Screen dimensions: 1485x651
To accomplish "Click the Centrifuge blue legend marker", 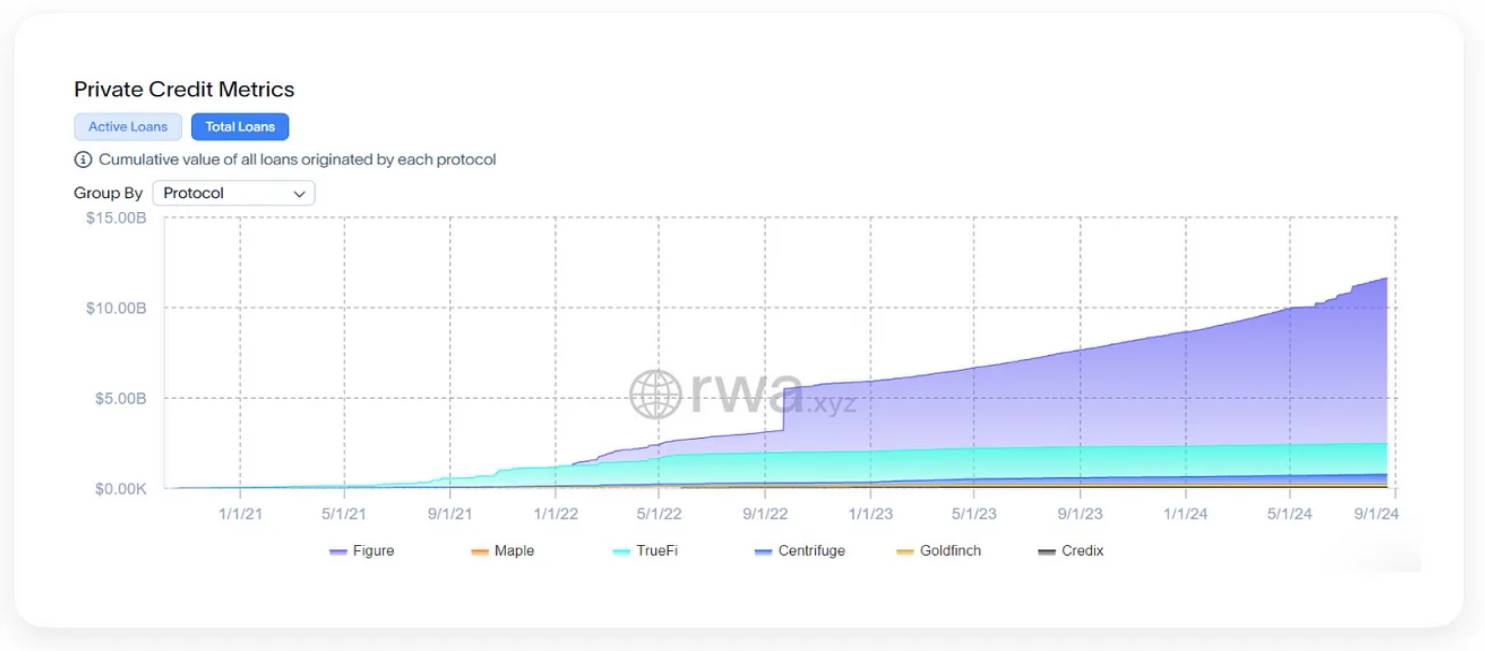I will point(764,552).
